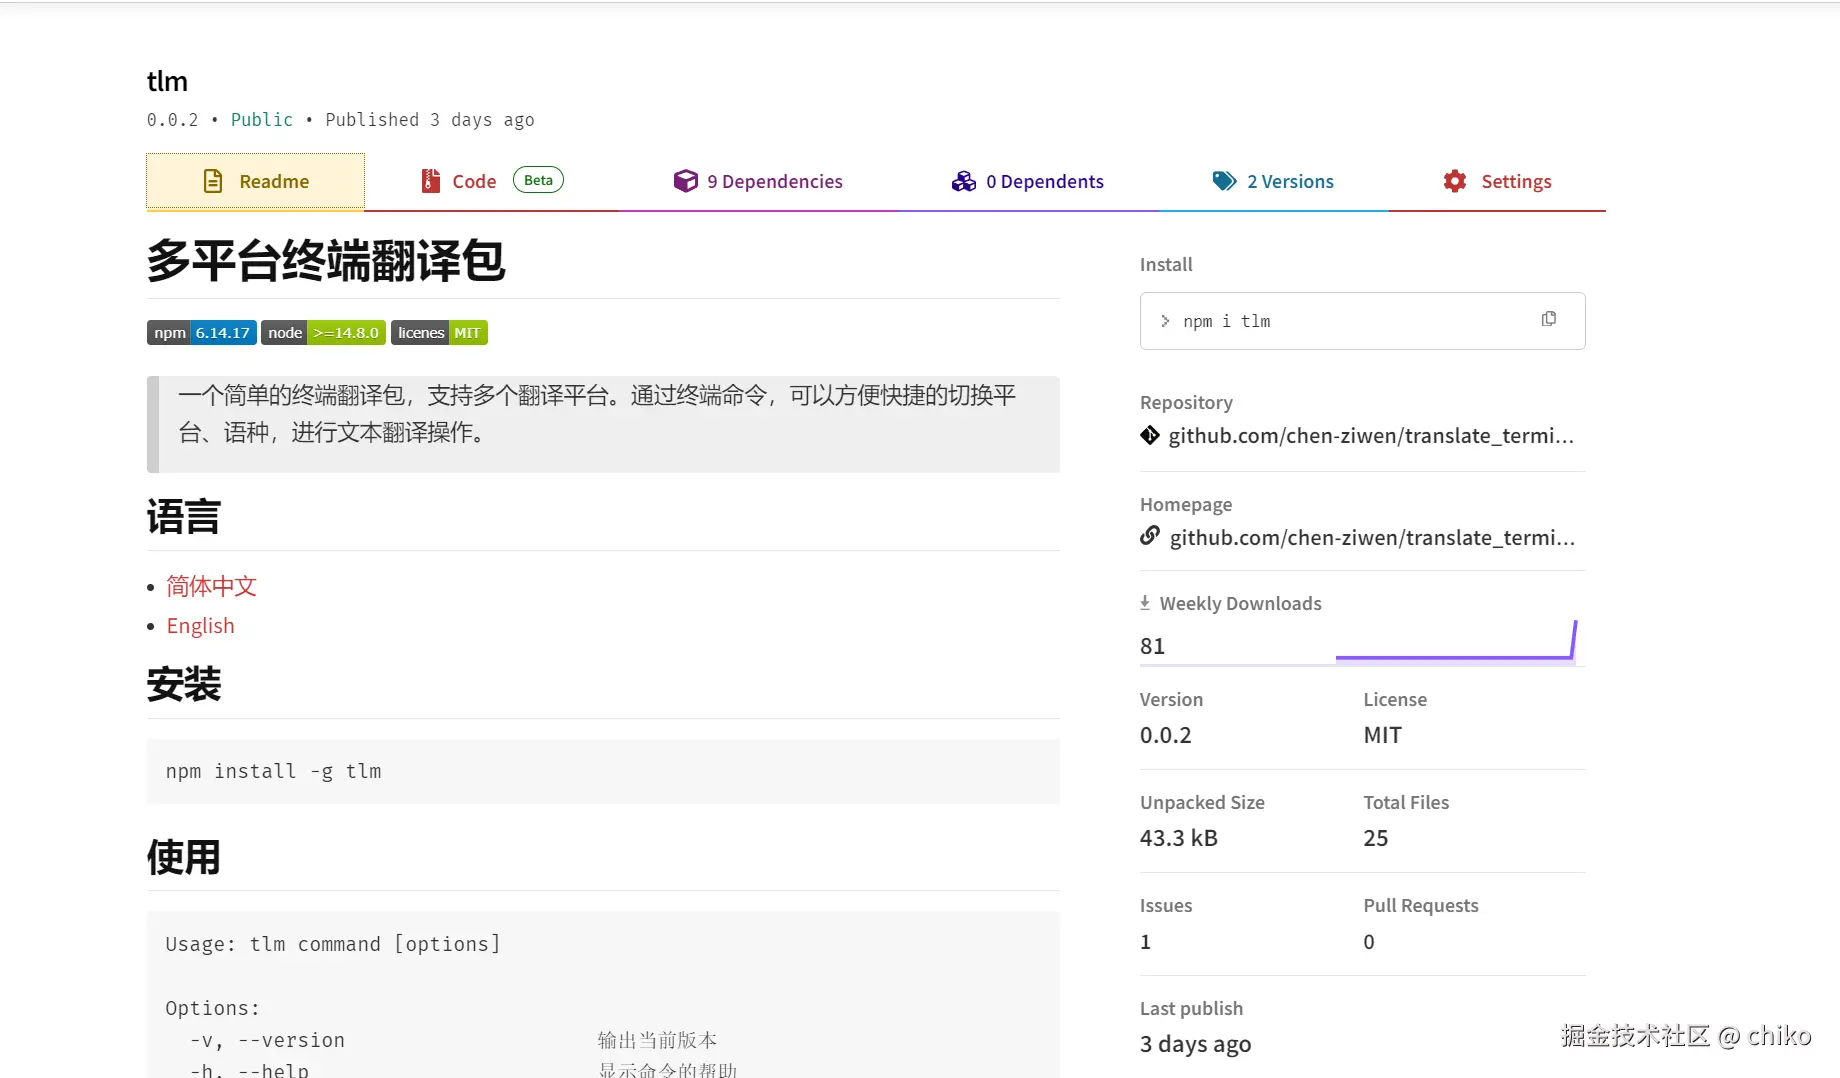Screen dimensions: 1840x1078
Task: Click the node >=14.8.0 badge
Action: pos(324,333)
